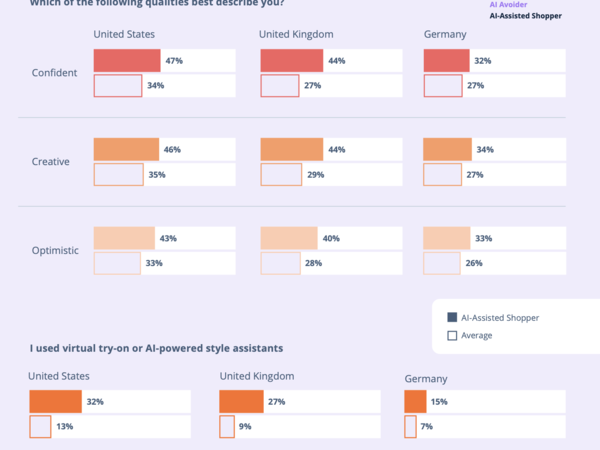The image size is (600, 450).
Task: Click the Germany Creative 34% bar
Action: tap(447, 150)
